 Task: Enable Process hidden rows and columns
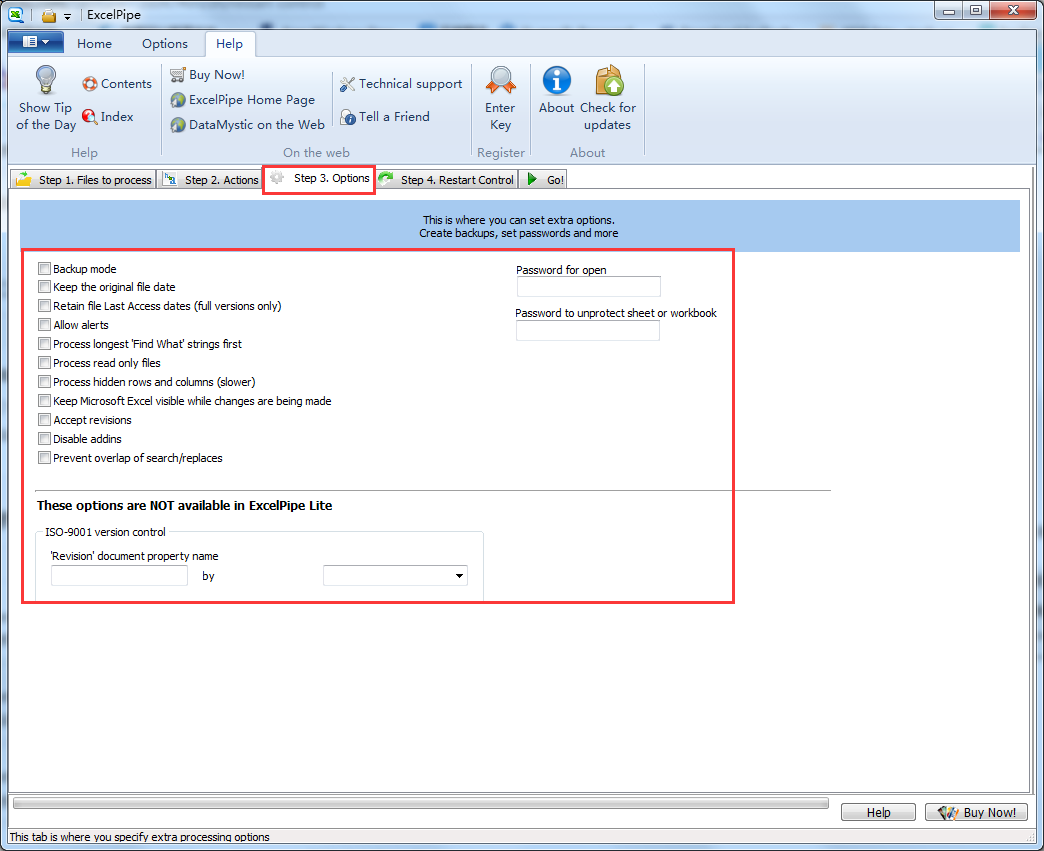coord(45,382)
